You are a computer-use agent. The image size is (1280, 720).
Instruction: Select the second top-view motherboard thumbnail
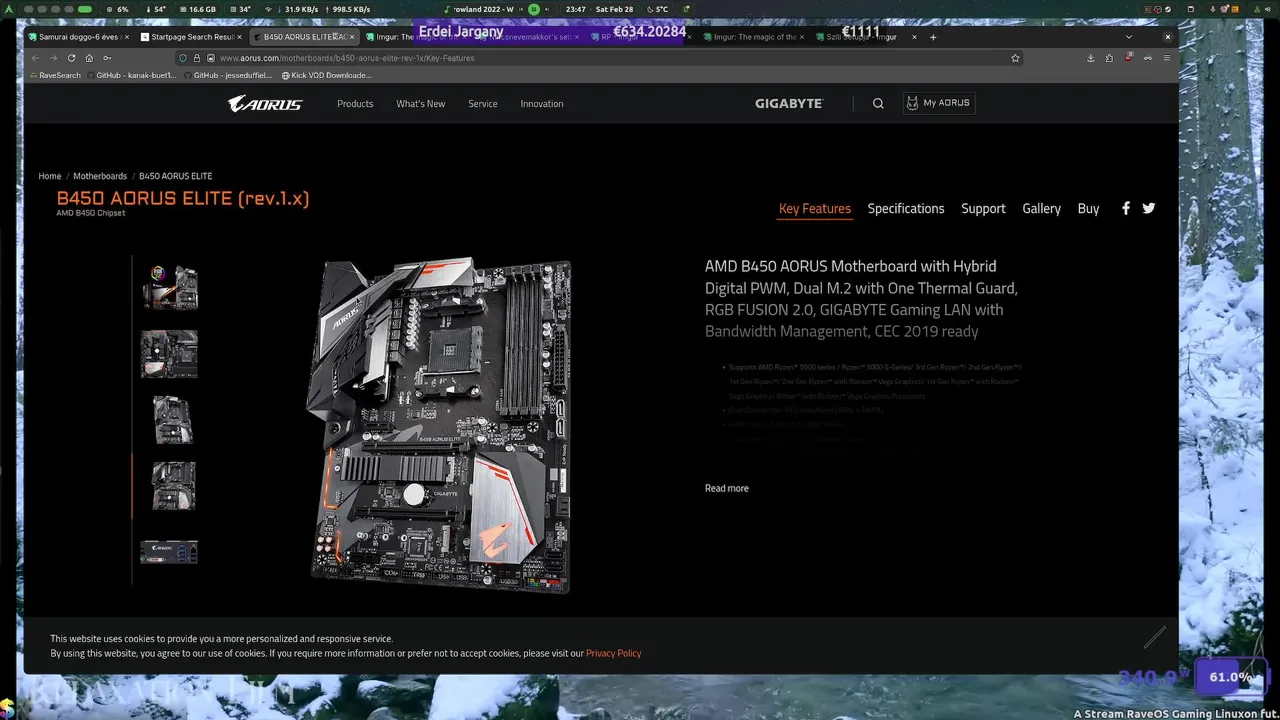170,354
